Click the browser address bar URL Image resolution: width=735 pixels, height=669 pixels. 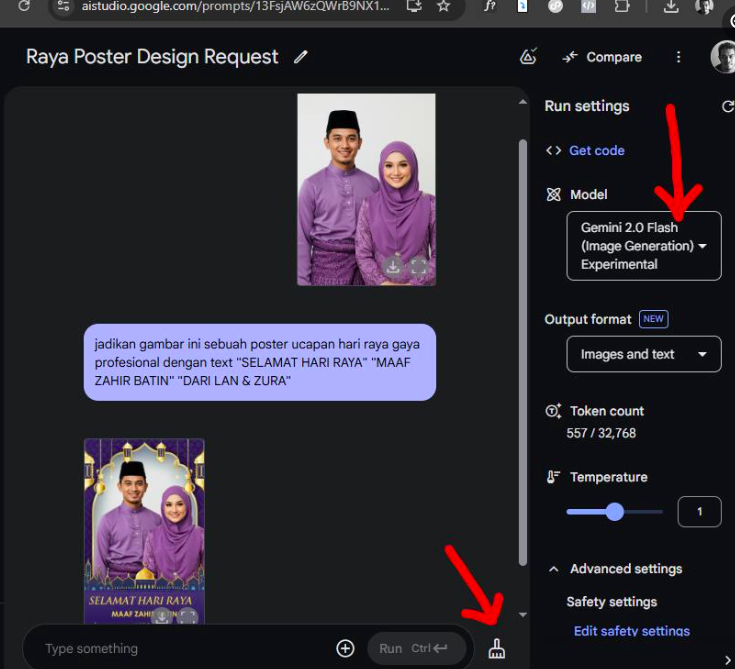[235, 6]
